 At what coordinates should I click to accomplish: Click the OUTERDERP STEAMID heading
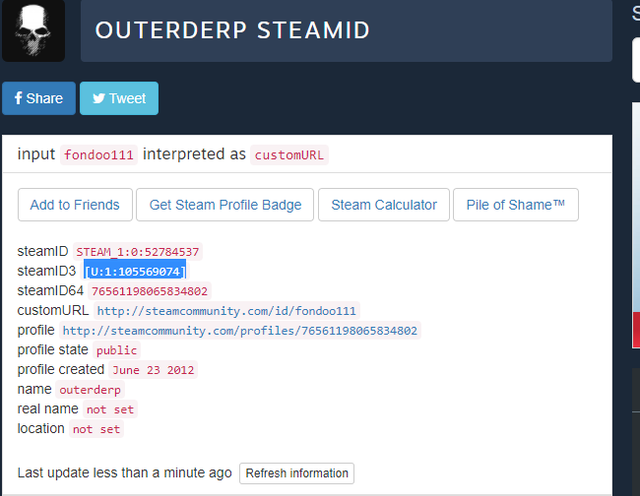pos(233,30)
